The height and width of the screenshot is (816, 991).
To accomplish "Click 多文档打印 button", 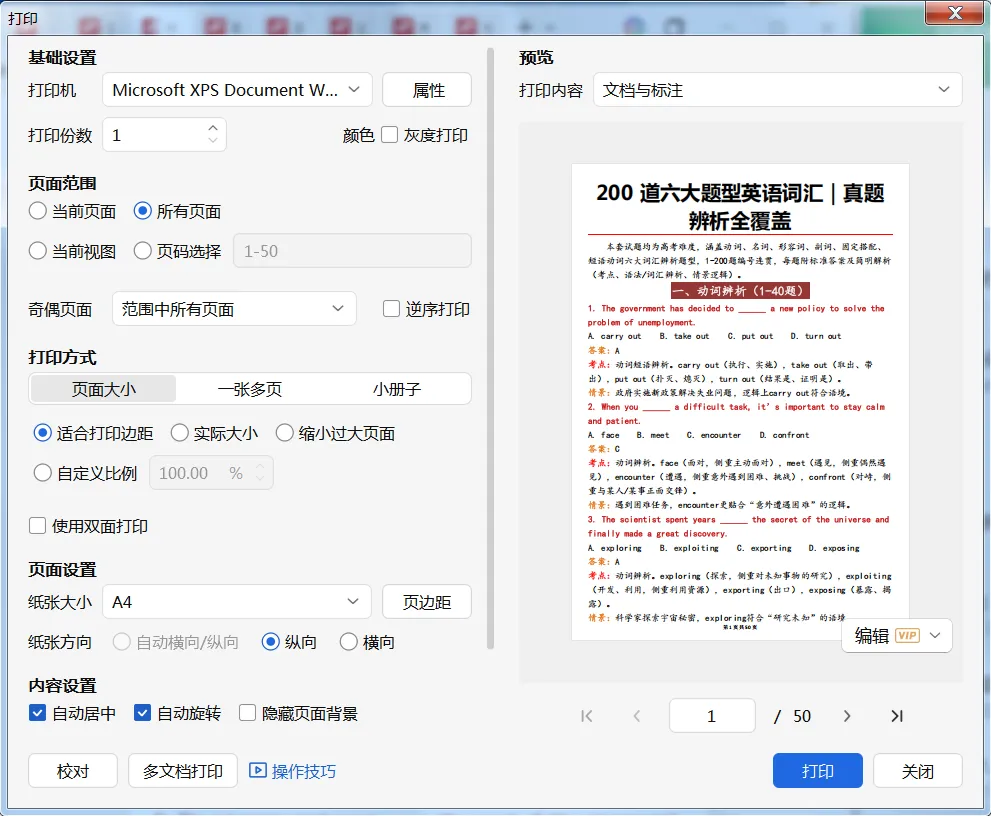I will pos(183,770).
